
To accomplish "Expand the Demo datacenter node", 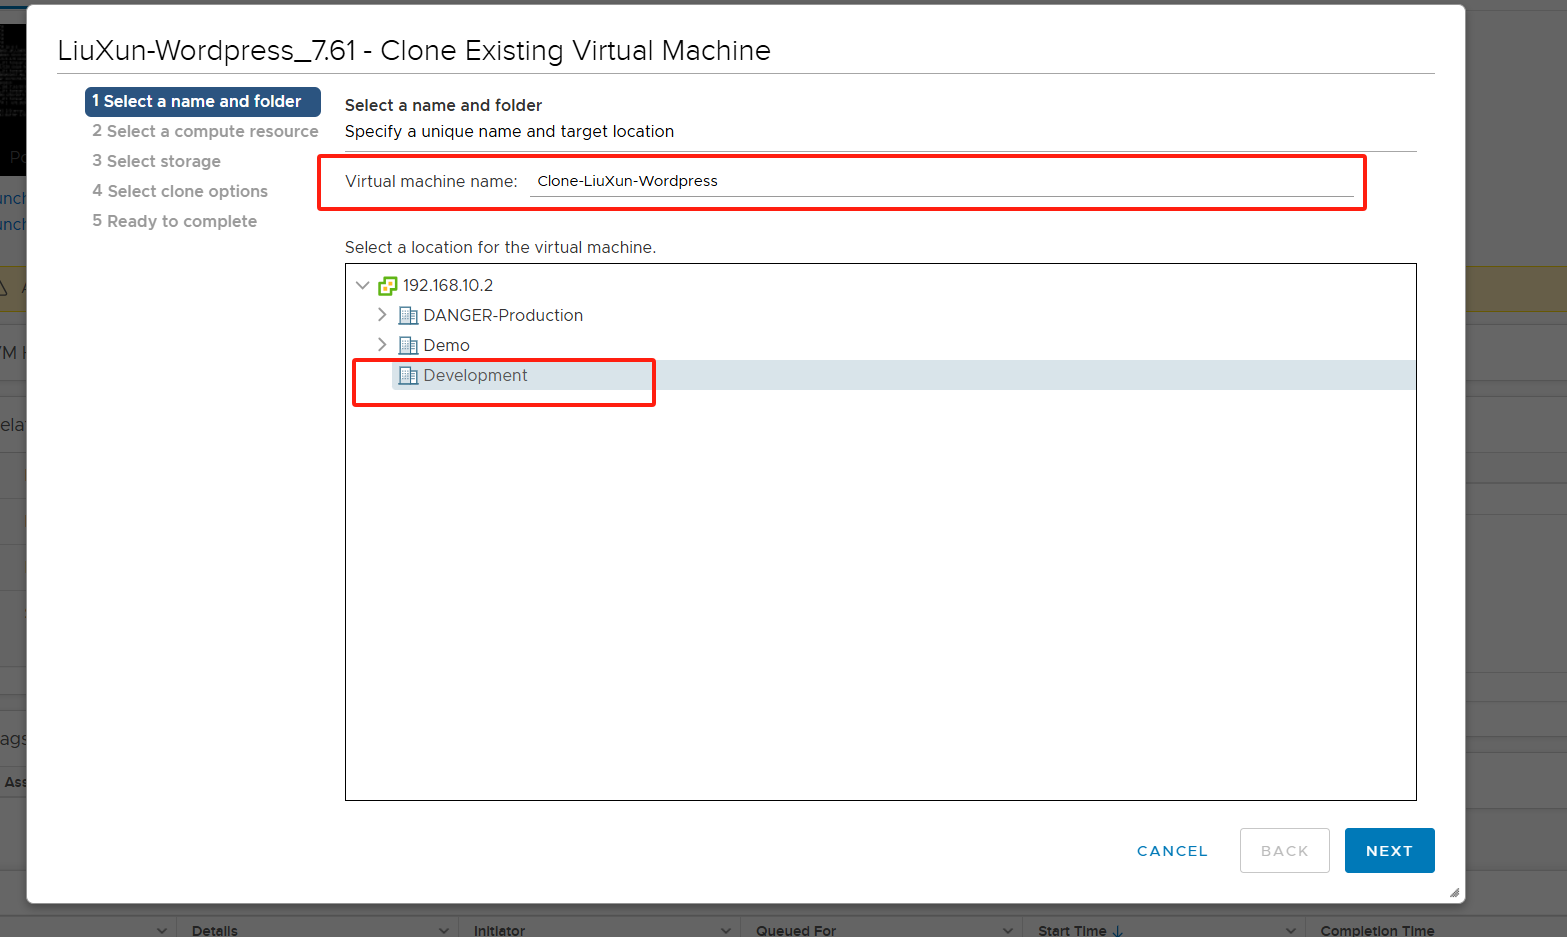I will click(382, 345).
